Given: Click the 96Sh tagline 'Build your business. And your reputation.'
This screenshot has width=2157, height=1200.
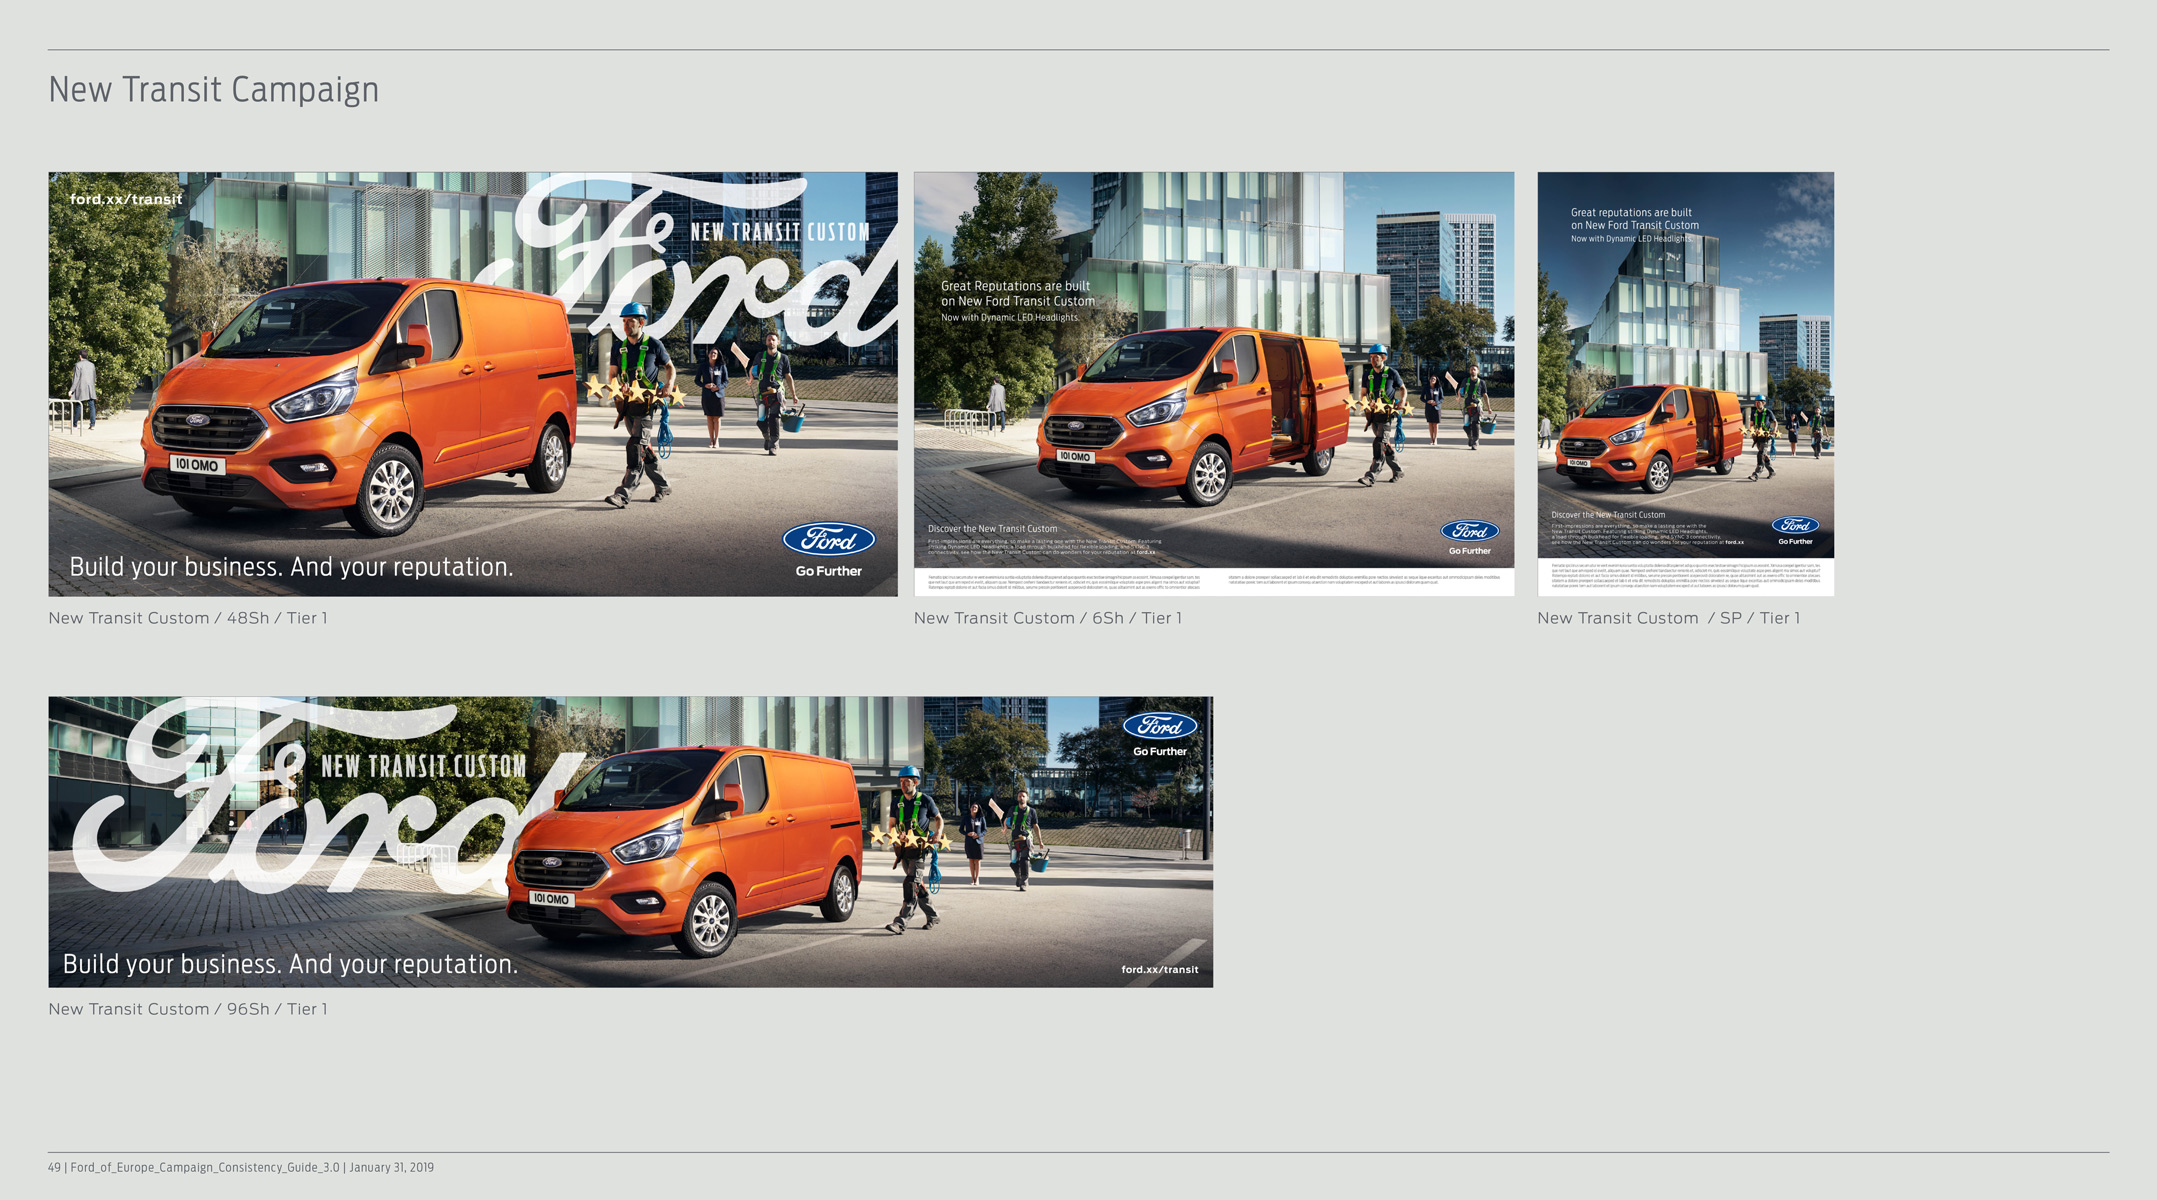Looking at the screenshot, I should 290,964.
